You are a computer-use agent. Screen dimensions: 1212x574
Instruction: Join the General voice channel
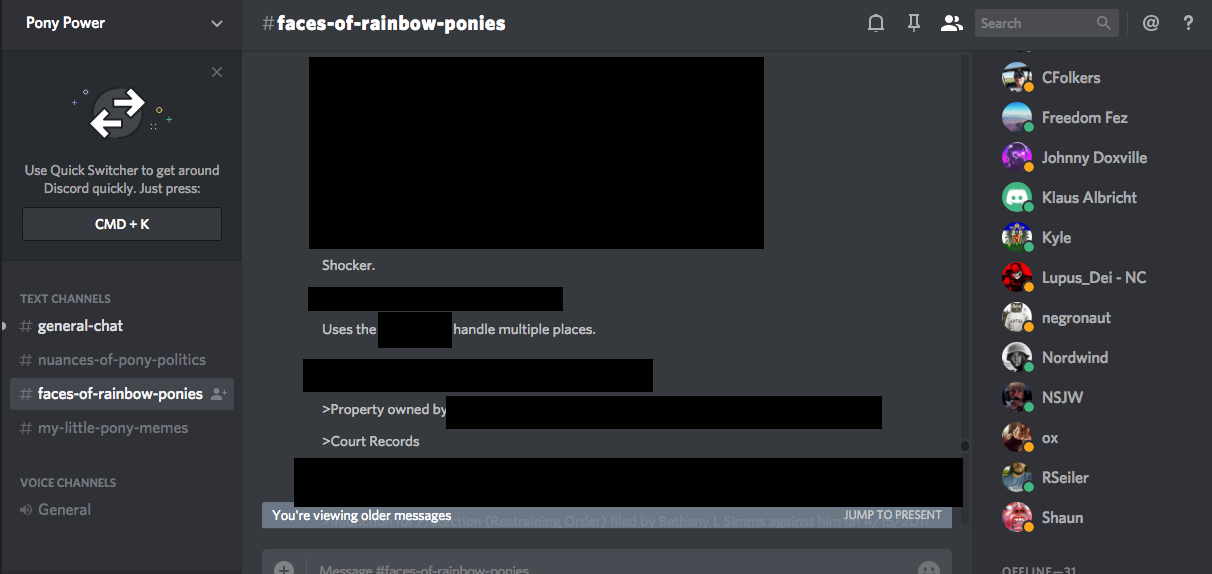64,510
